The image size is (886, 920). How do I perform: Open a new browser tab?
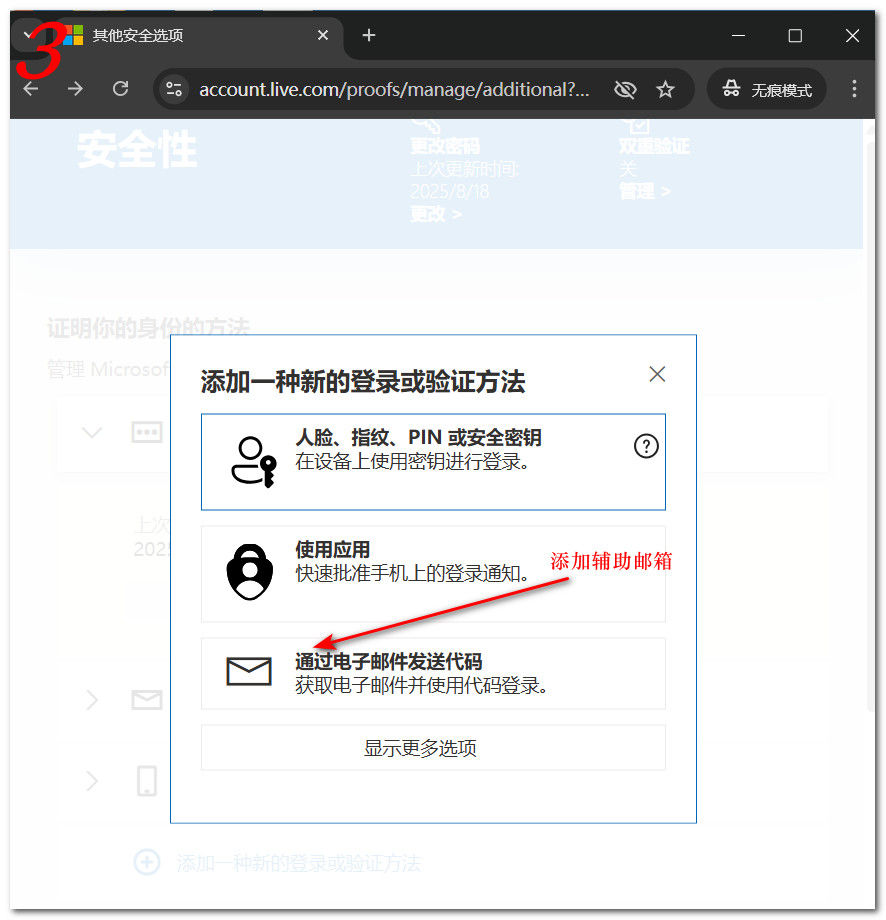(x=368, y=35)
